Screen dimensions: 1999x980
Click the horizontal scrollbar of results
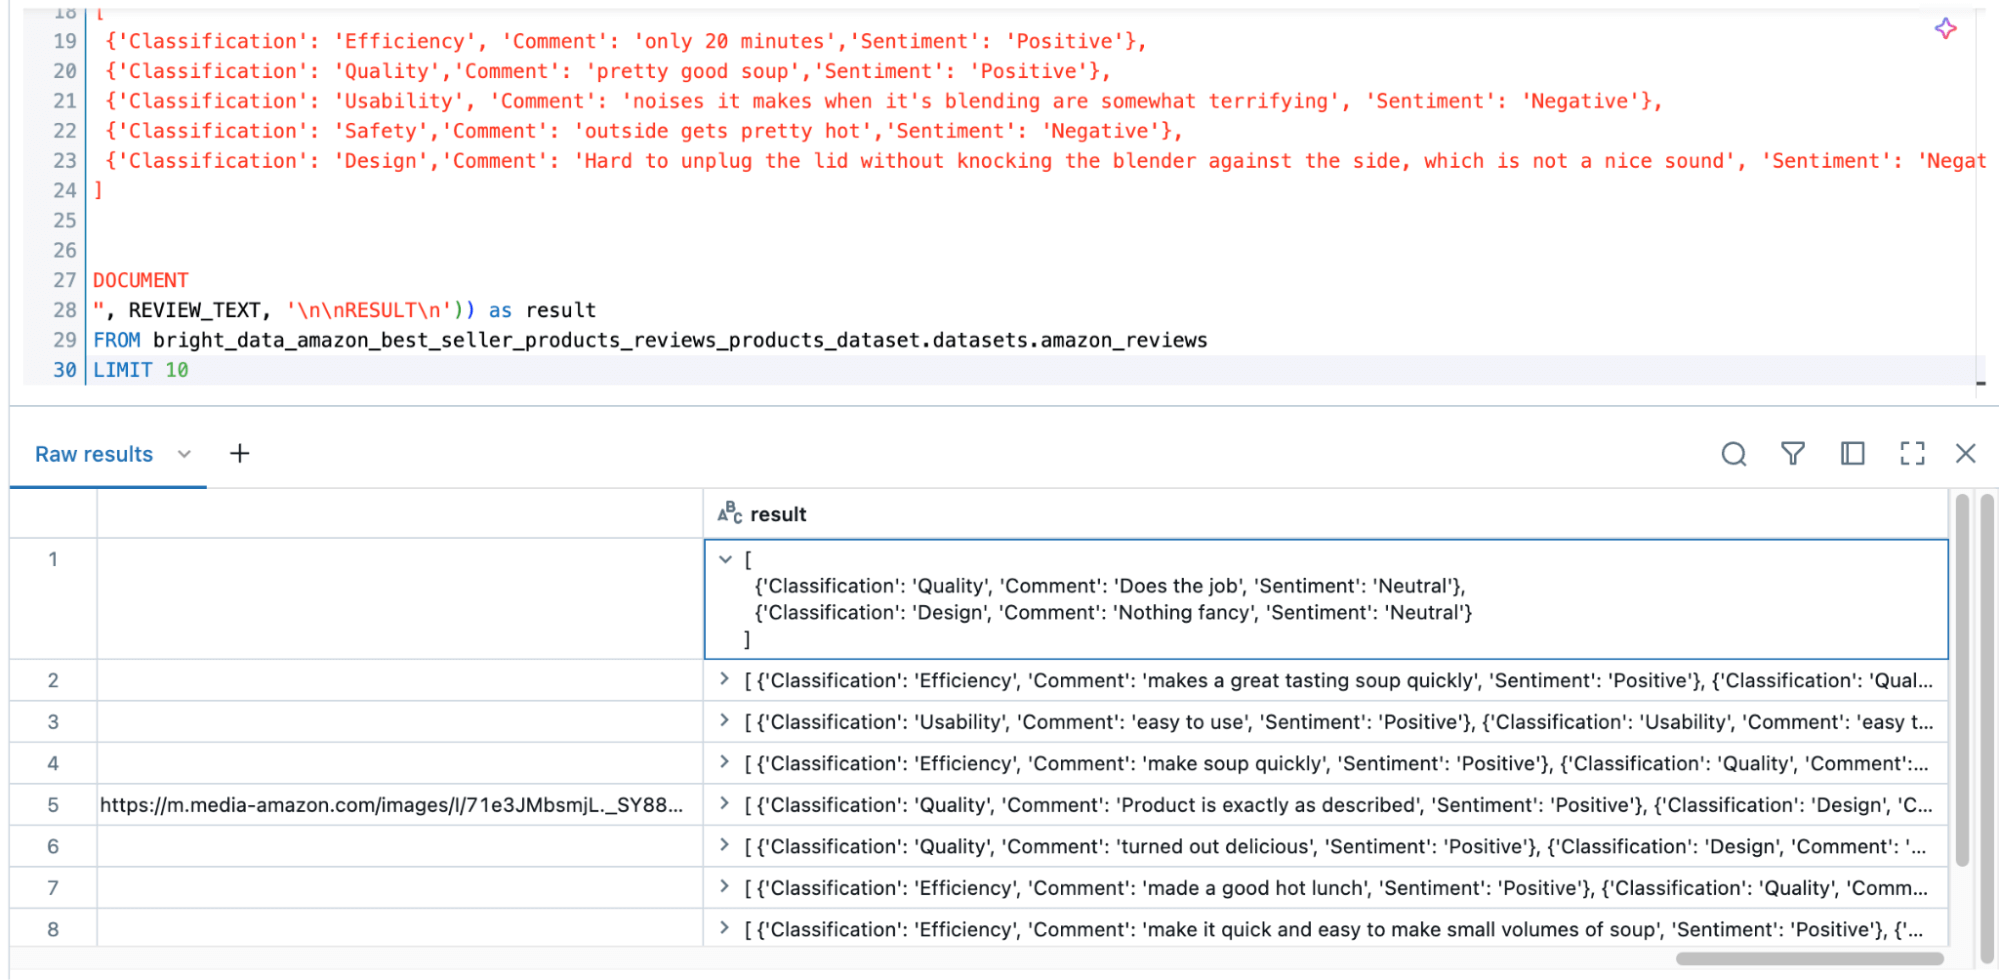1808,958
